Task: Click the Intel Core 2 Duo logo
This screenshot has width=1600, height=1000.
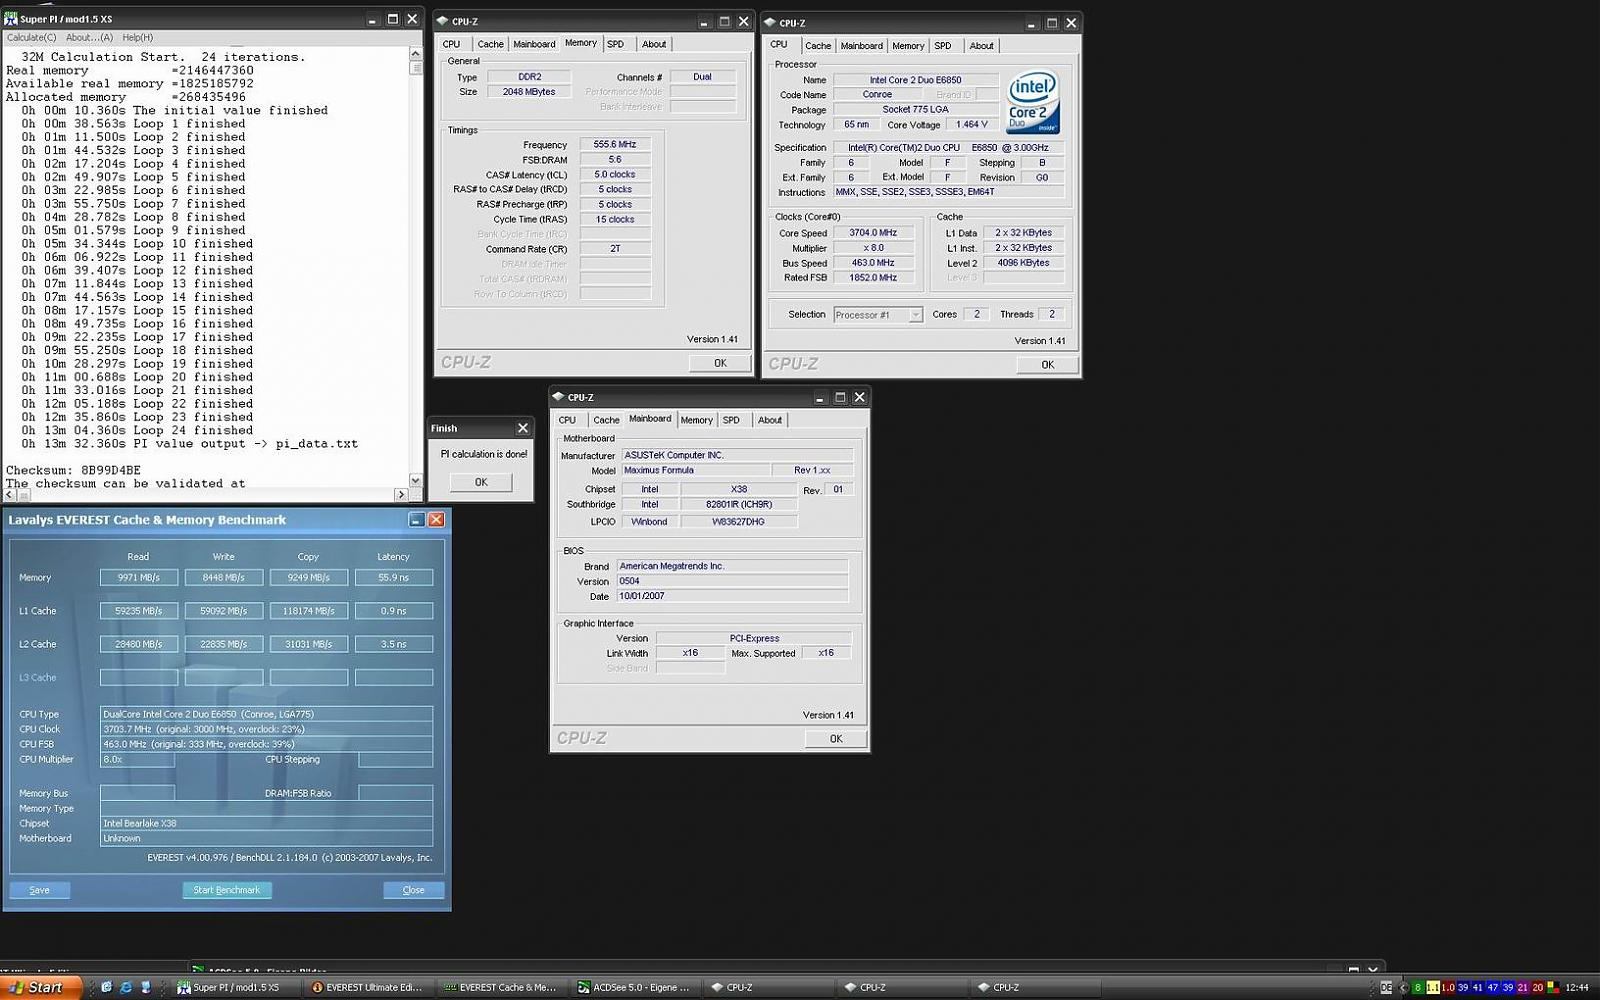Action: pos(1033,101)
